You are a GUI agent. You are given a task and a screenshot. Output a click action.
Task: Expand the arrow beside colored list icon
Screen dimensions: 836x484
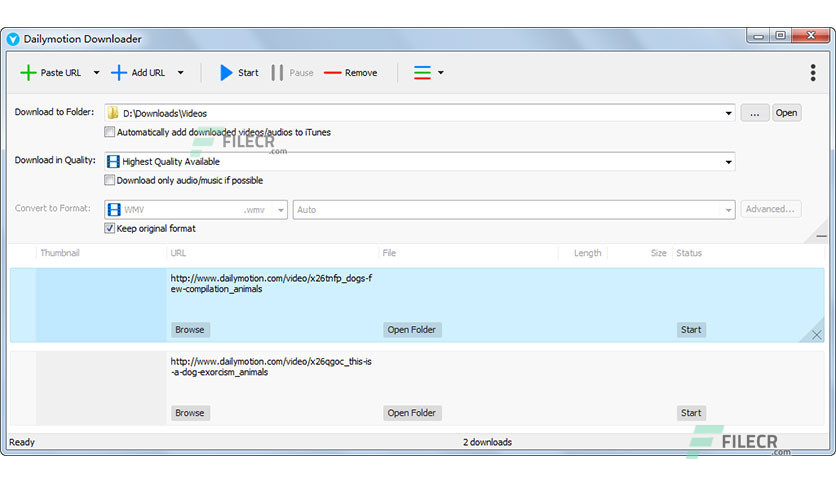click(441, 72)
